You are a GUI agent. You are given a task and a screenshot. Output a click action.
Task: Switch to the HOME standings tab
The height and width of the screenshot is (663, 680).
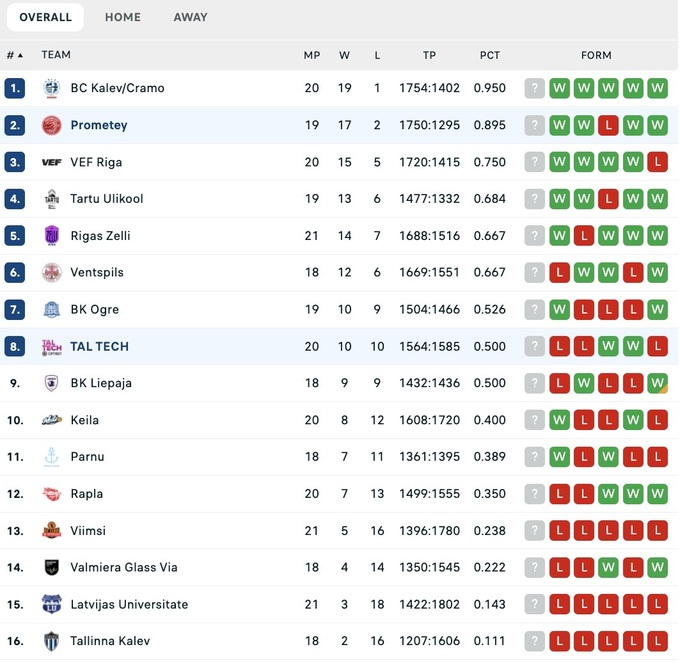pyautogui.click(x=123, y=17)
